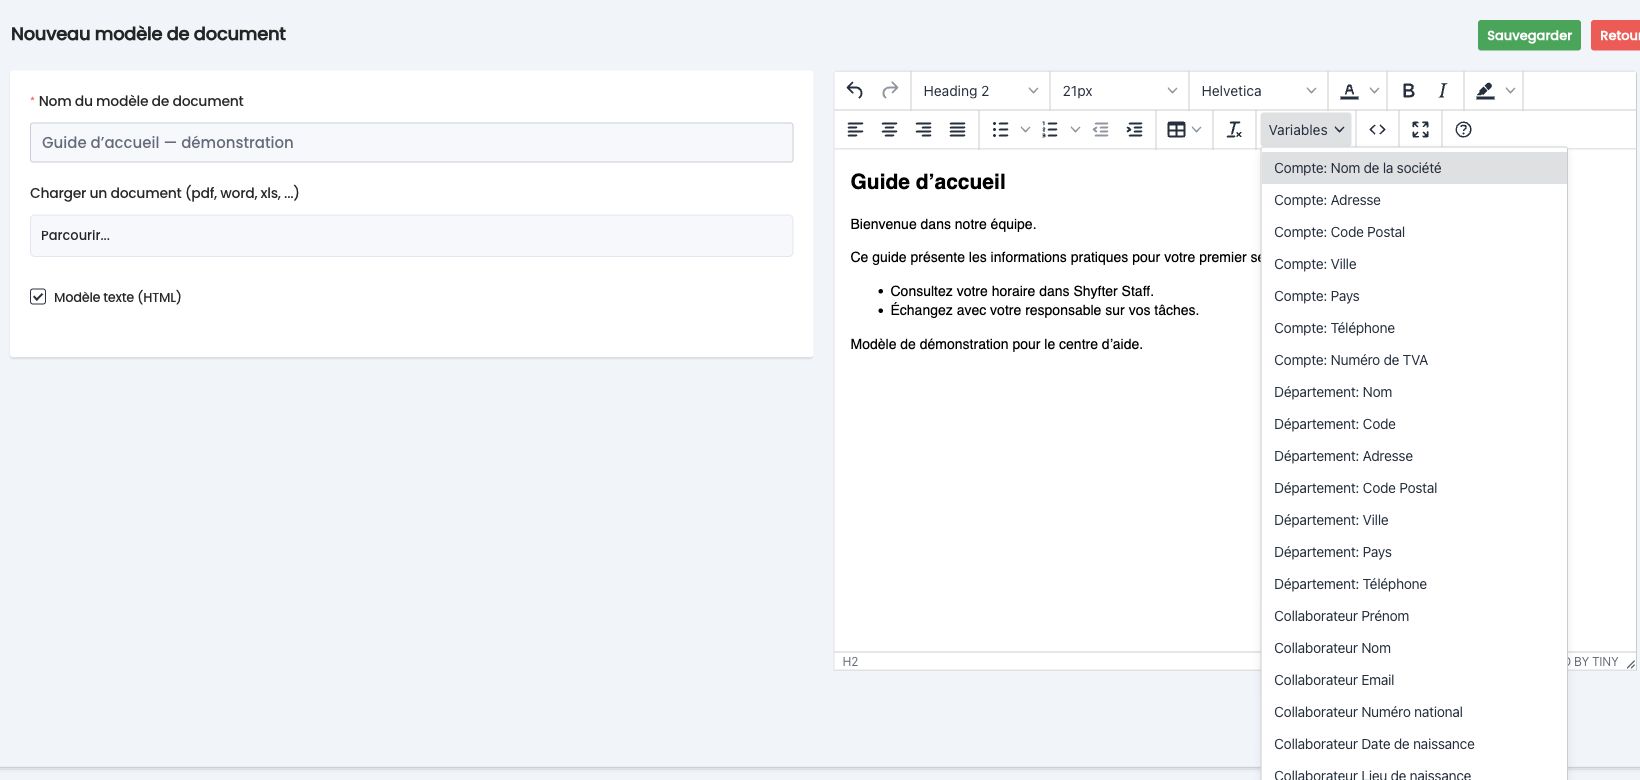Apply bold formatting with the B icon
This screenshot has width=1640, height=780.
coord(1408,91)
